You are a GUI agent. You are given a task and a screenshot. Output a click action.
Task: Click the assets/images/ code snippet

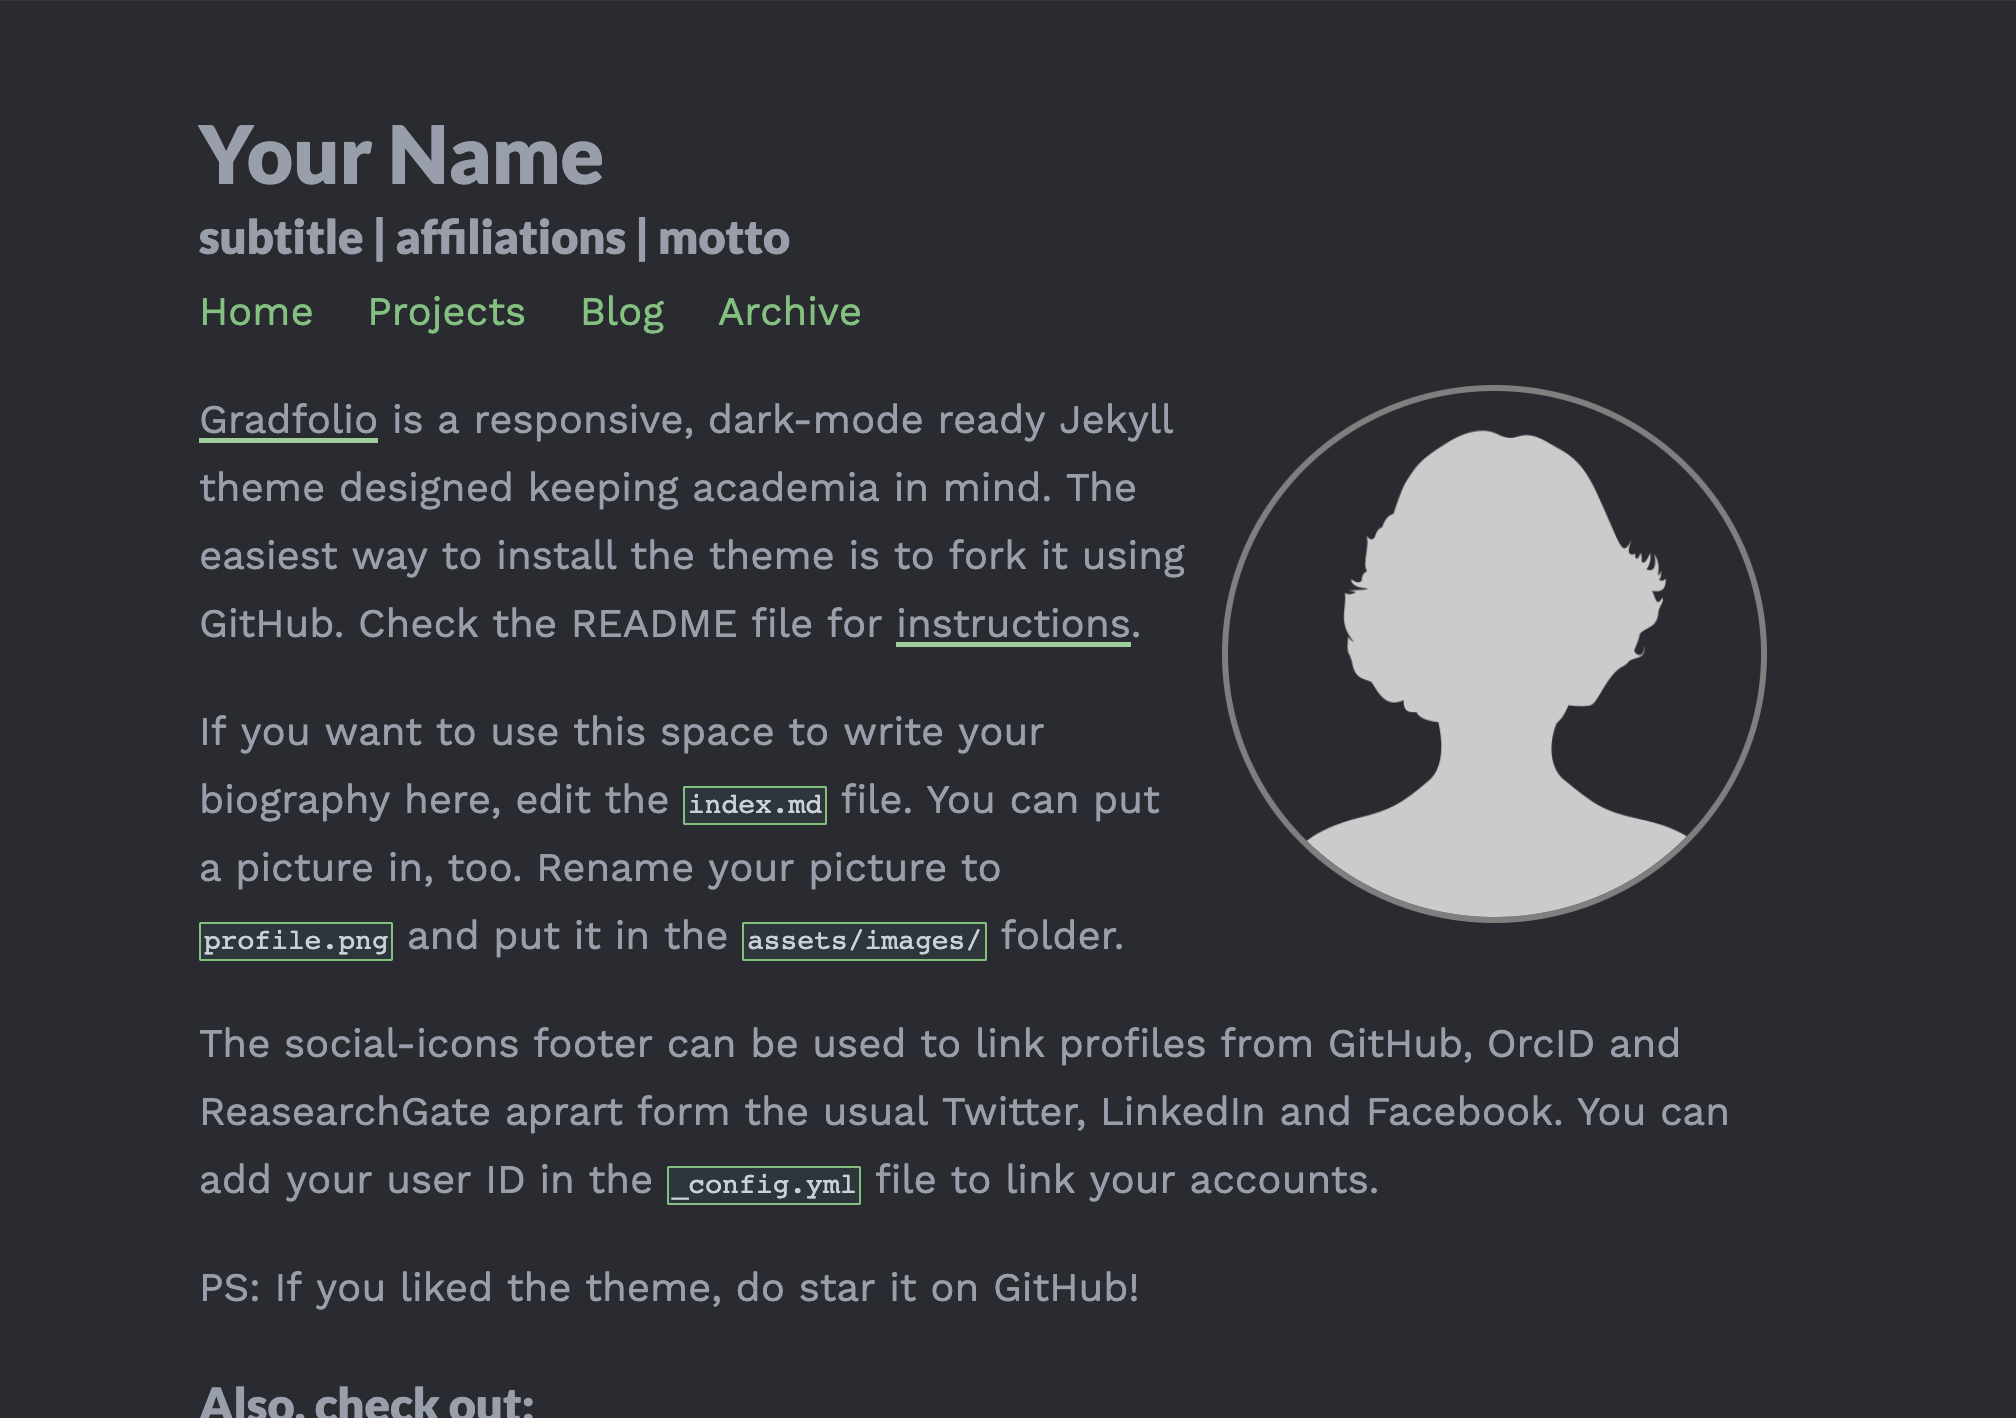[x=864, y=941]
